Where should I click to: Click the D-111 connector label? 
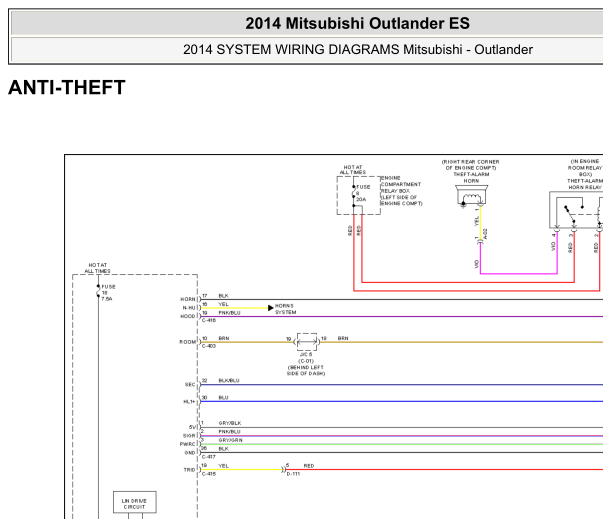293,474
